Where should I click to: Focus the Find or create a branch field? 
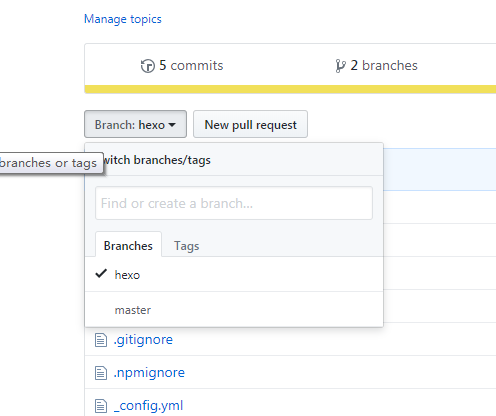click(x=234, y=203)
